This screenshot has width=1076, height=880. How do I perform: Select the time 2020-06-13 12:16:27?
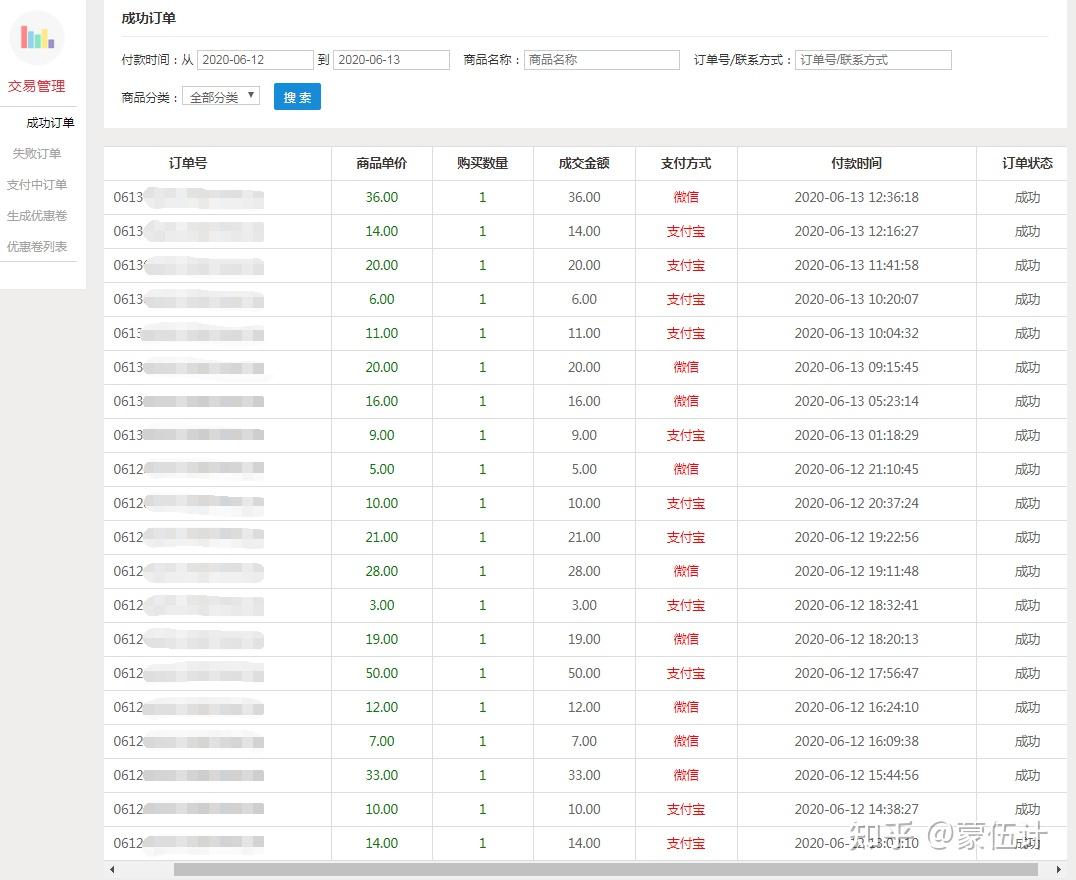click(x=856, y=231)
